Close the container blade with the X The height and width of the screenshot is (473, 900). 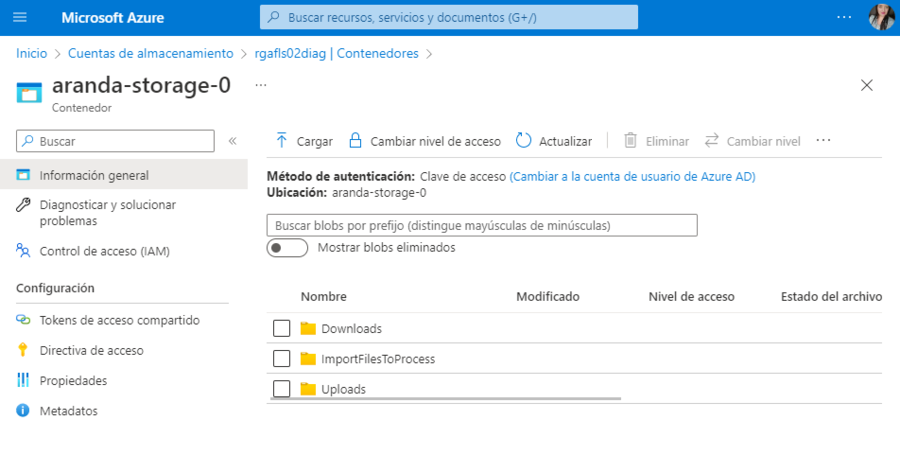coord(867,86)
